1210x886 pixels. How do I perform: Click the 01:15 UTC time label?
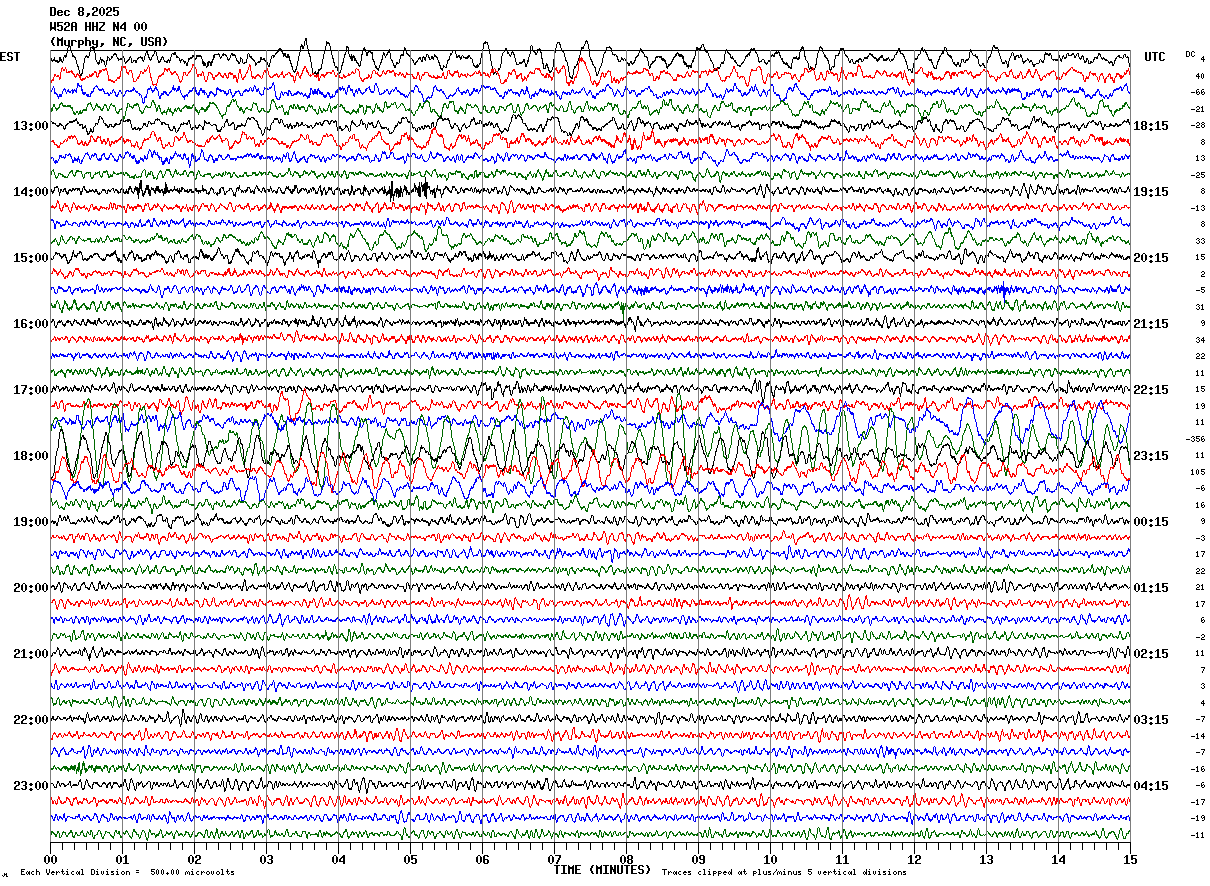[1150, 588]
